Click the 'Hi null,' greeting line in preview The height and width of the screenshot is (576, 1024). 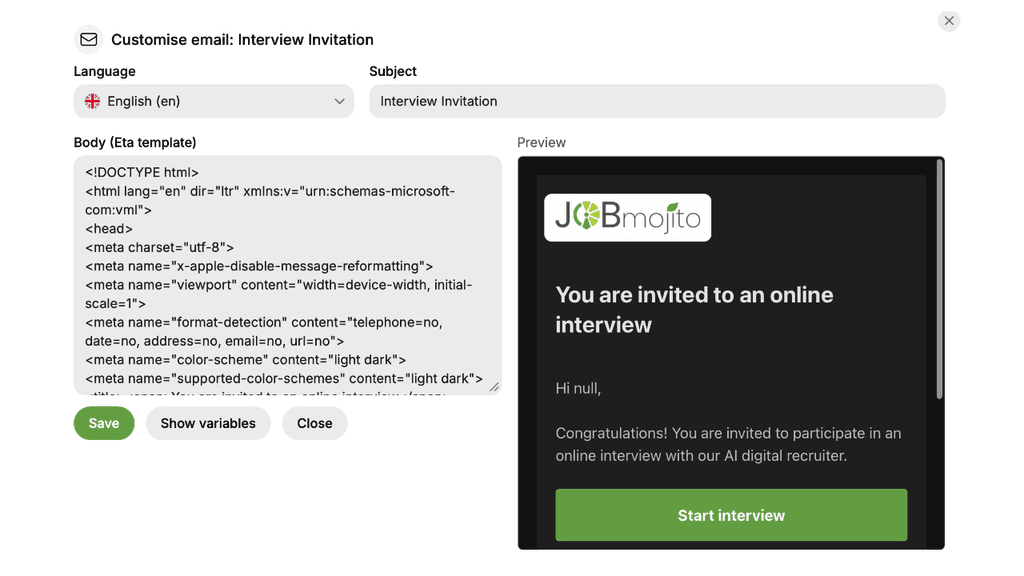[x=578, y=389]
